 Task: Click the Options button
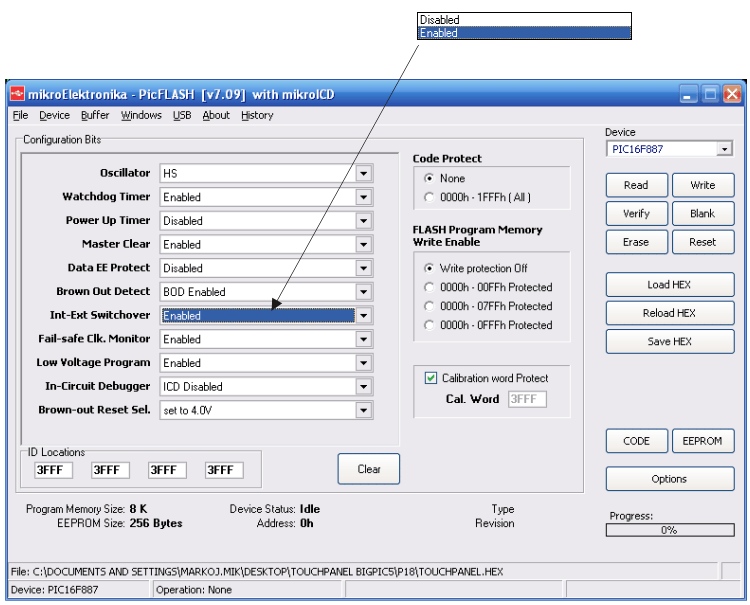pyautogui.click(x=670, y=479)
